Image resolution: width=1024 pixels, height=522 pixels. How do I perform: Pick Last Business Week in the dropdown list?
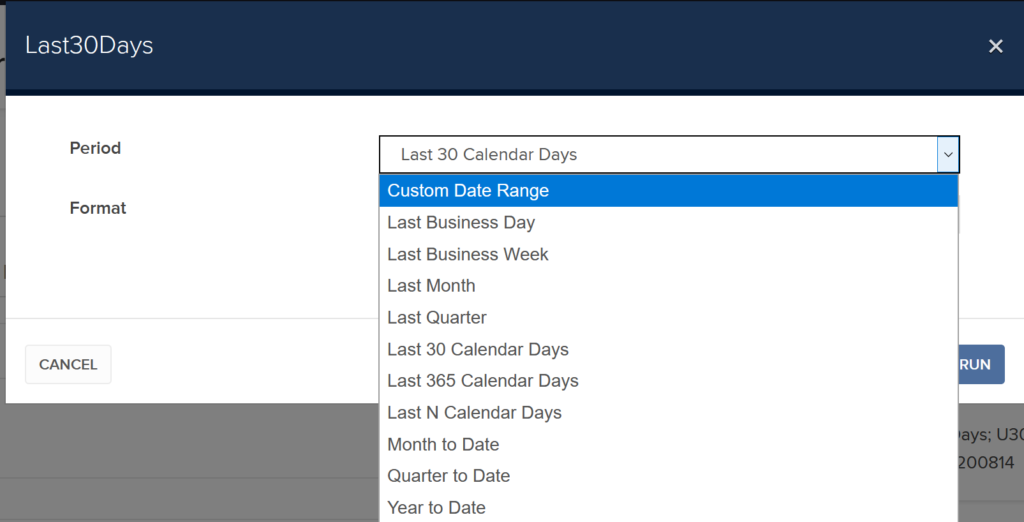(x=669, y=254)
